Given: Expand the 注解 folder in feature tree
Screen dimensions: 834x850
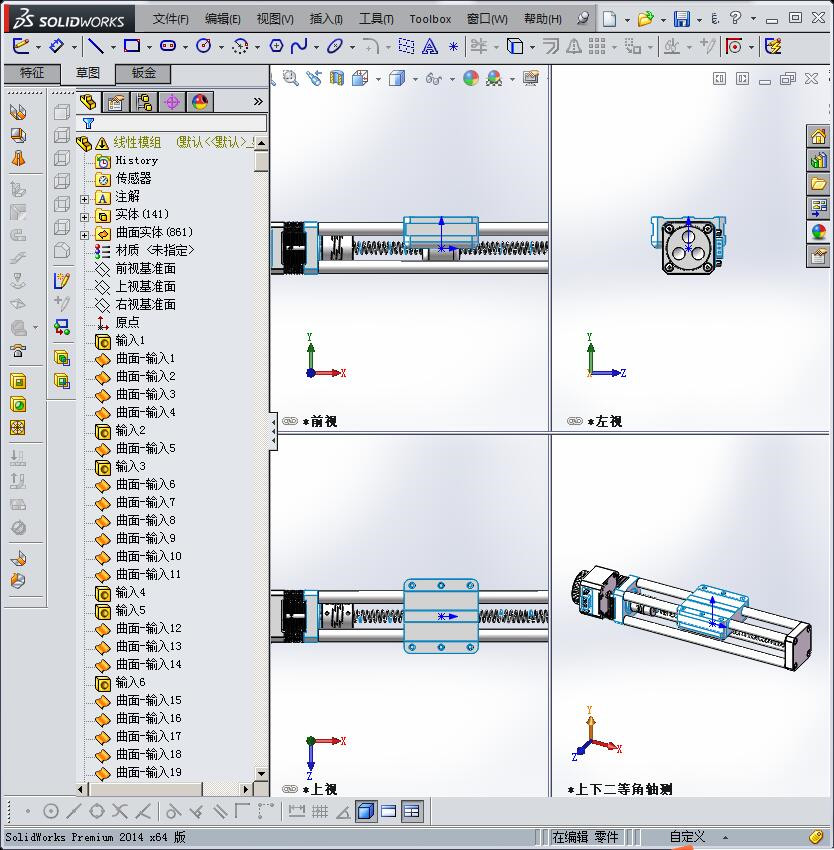Looking at the screenshot, I should [86, 197].
